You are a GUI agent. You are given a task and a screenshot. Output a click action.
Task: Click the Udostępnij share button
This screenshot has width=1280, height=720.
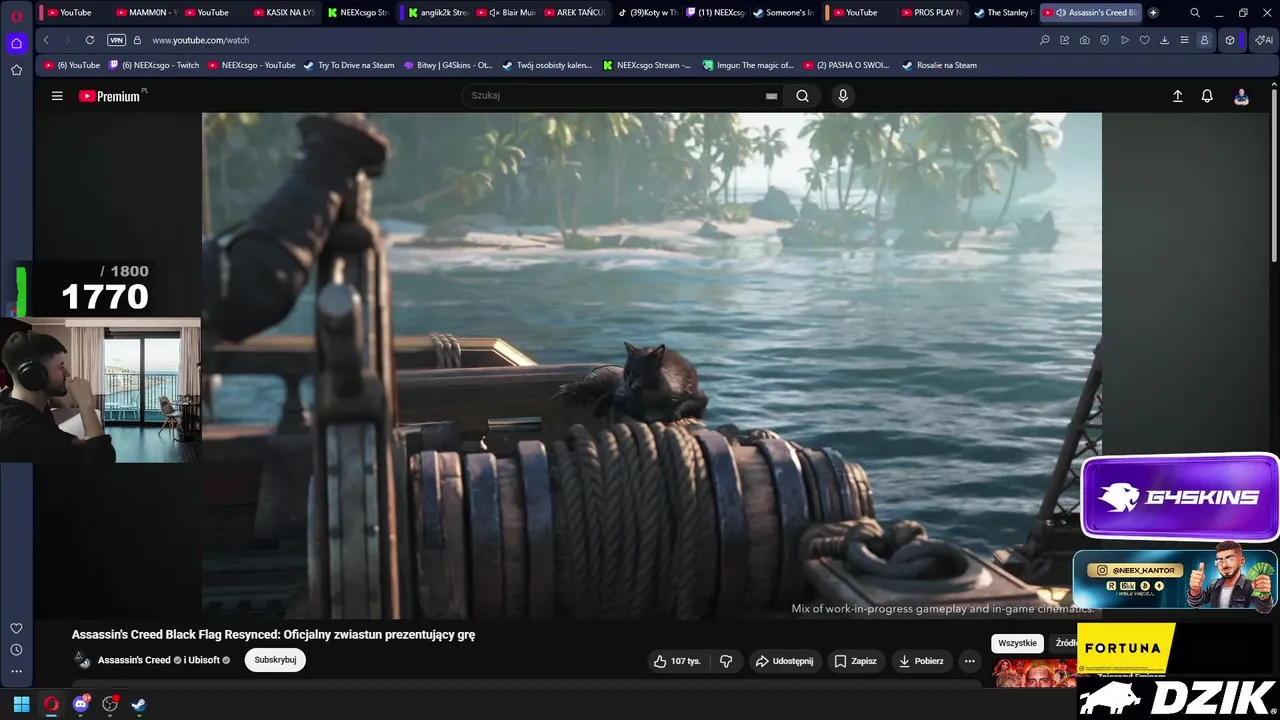(x=784, y=661)
